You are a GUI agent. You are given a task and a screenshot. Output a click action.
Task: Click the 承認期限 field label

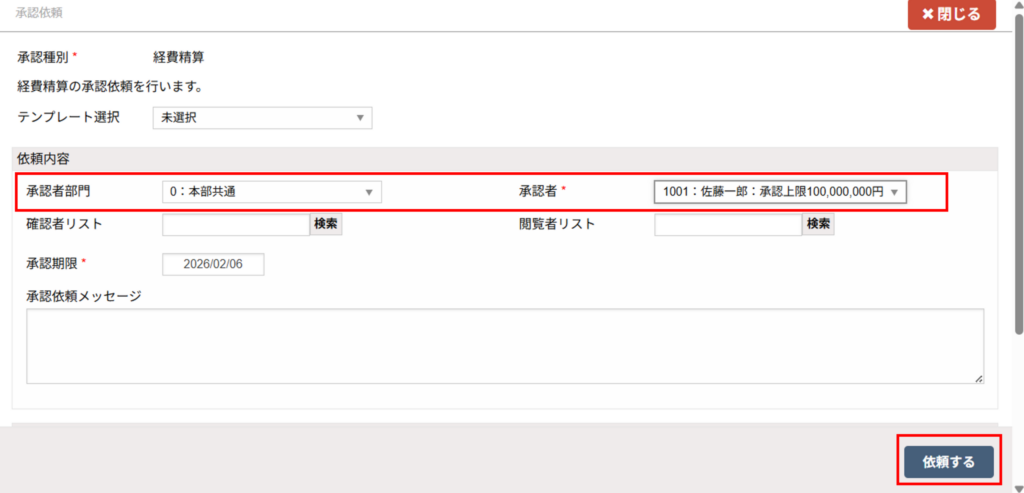[x=51, y=263]
